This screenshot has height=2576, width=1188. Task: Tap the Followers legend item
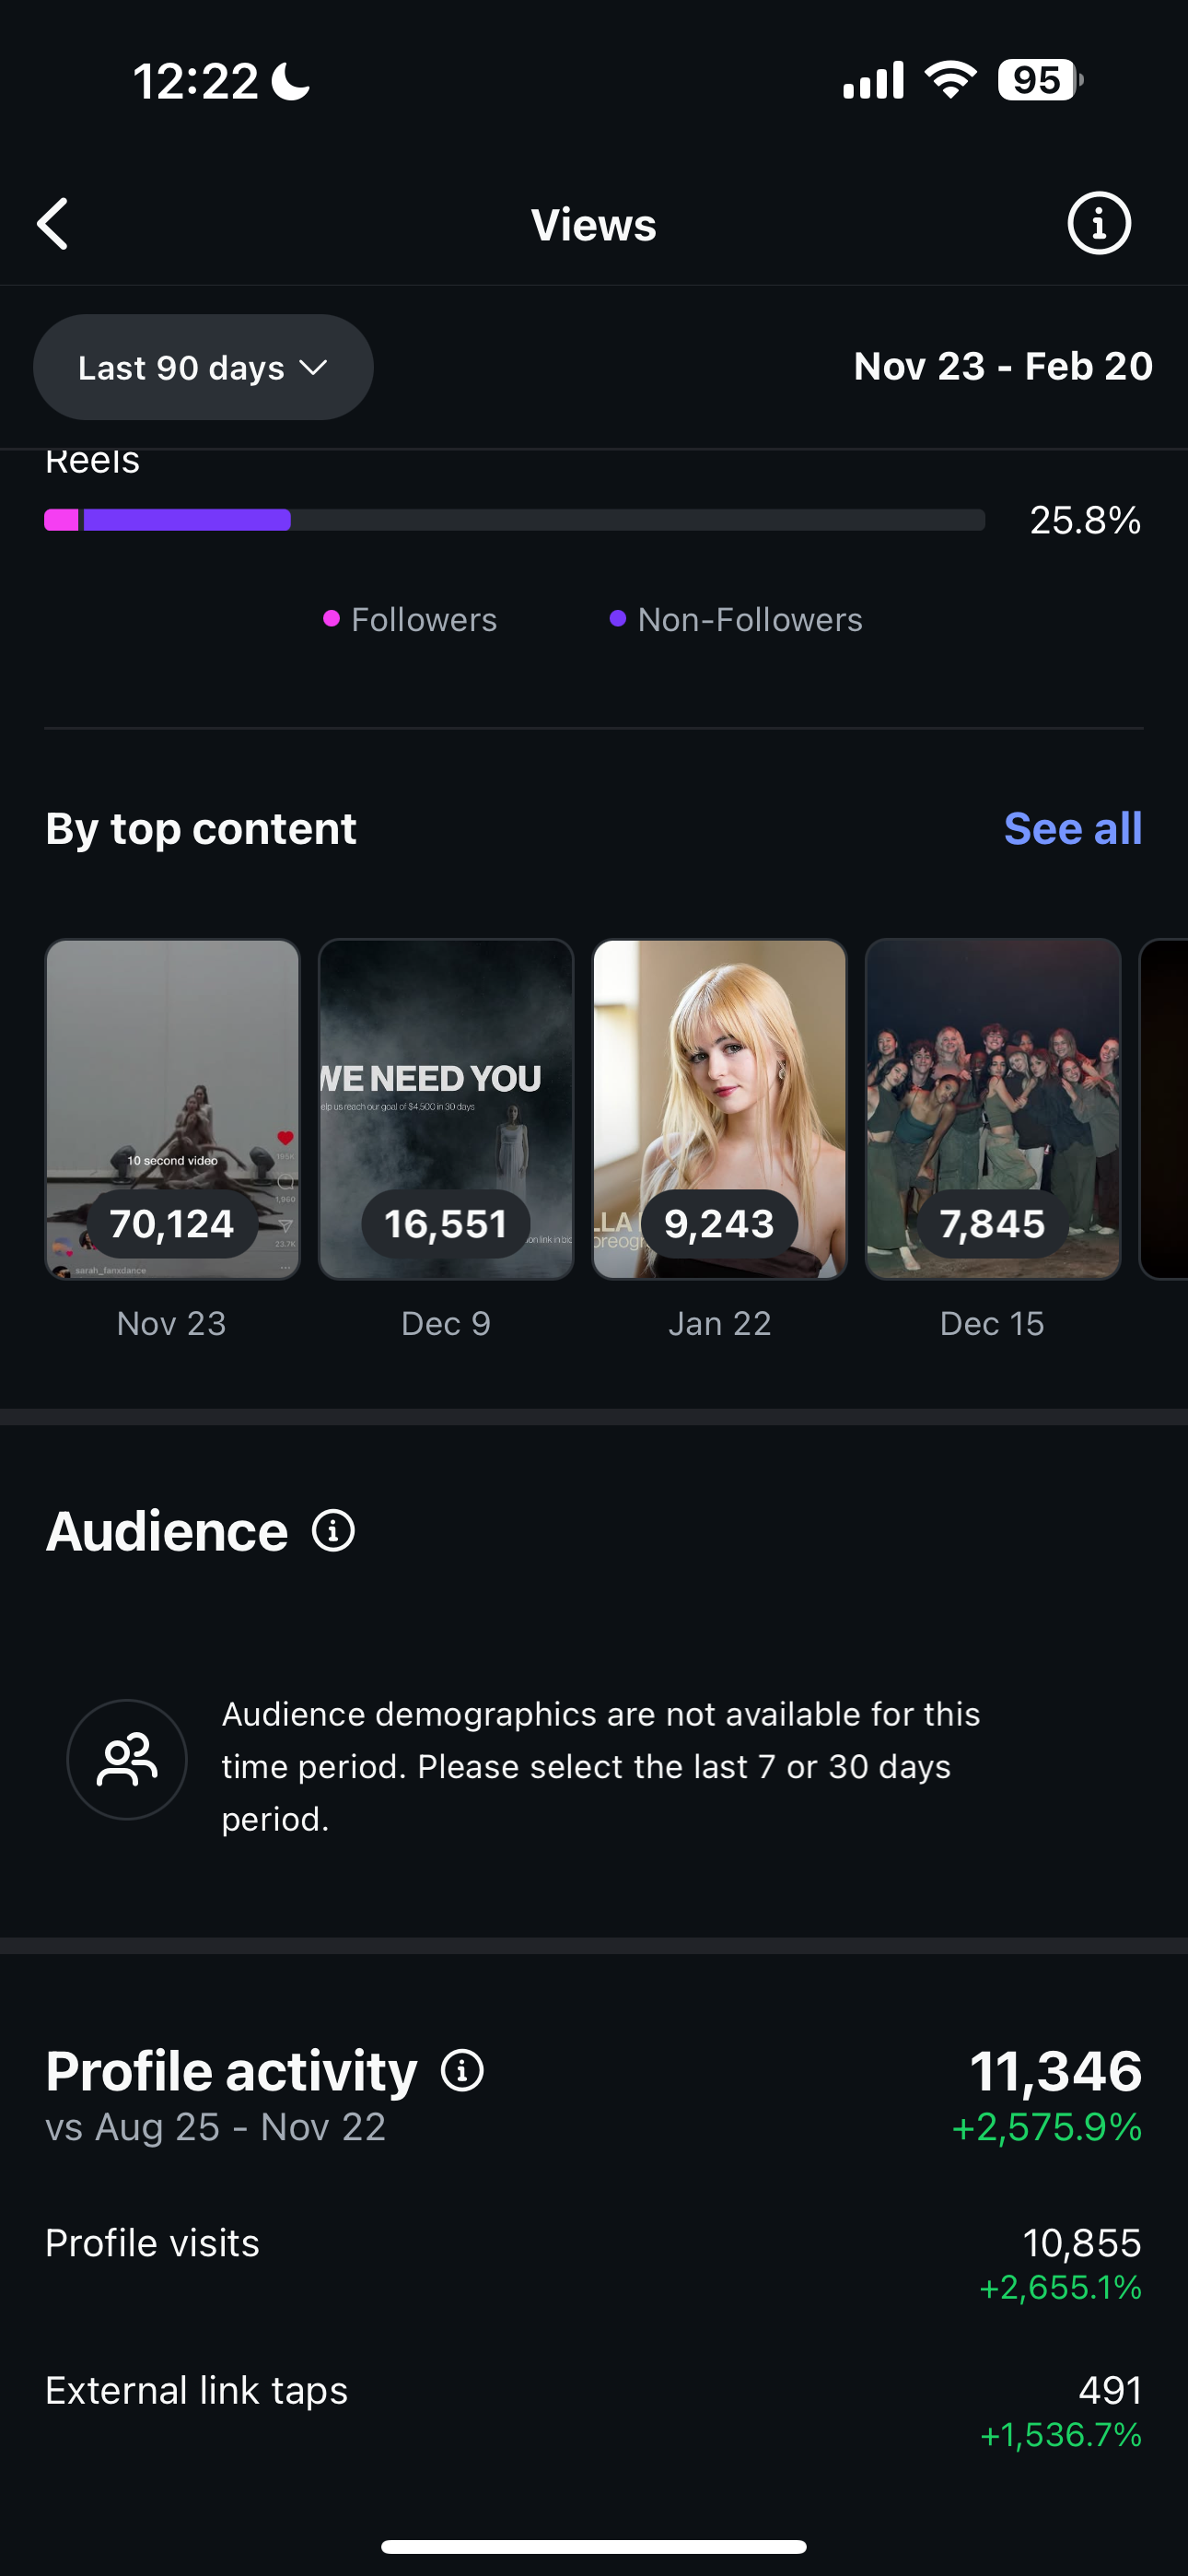[411, 620]
